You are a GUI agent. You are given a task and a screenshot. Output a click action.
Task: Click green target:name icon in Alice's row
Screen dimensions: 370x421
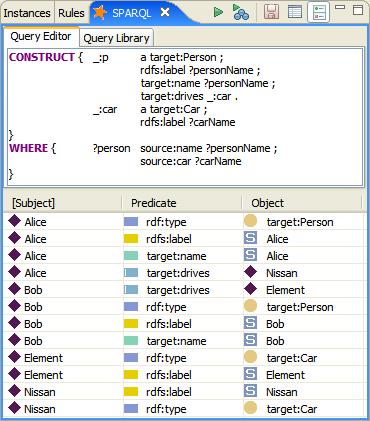pos(131,256)
